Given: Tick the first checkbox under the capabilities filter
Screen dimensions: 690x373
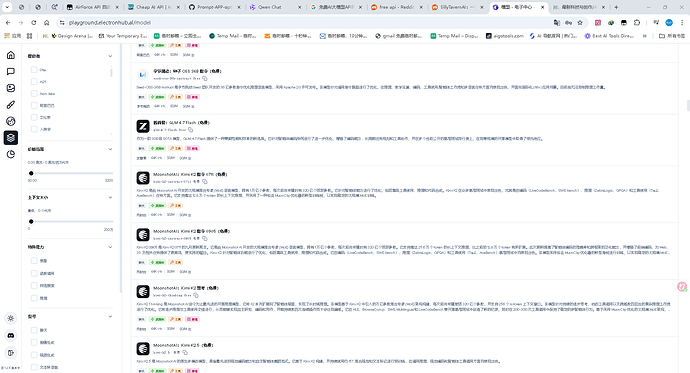Looking at the screenshot, I should click(34, 261).
